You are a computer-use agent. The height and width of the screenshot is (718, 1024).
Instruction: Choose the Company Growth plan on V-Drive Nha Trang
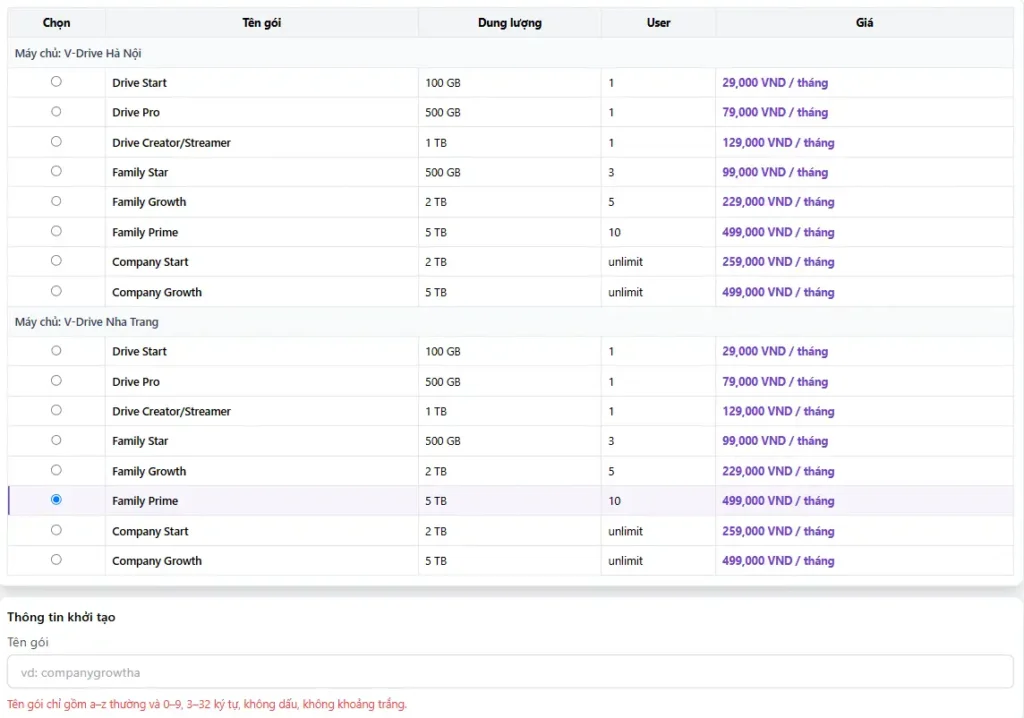tap(55, 561)
